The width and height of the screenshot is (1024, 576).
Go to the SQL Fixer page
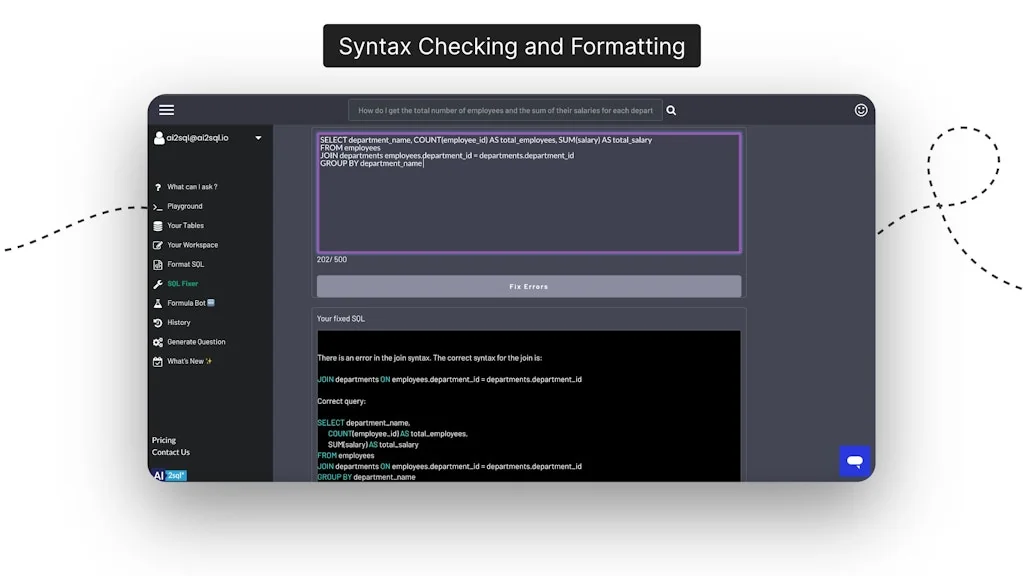point(182,284)
